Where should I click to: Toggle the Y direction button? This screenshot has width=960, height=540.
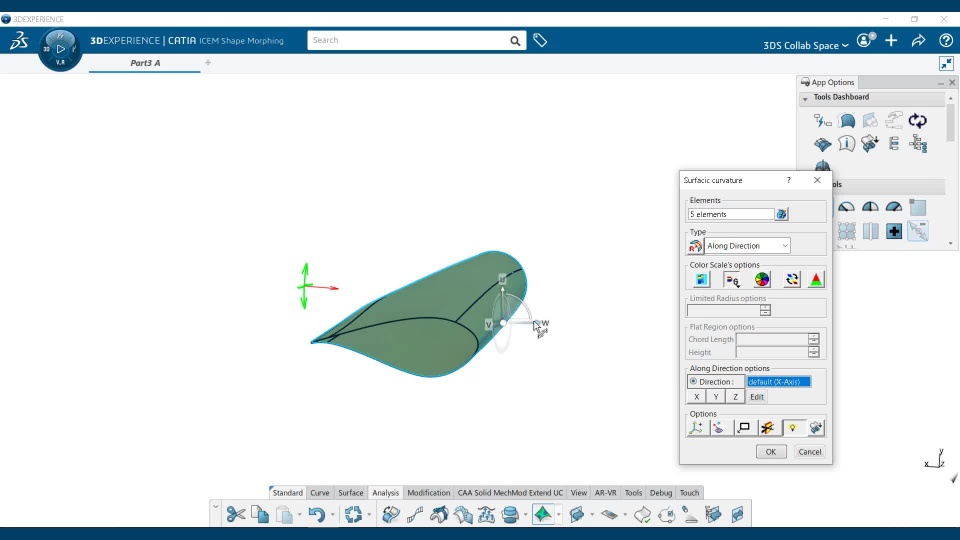[716, 397]
